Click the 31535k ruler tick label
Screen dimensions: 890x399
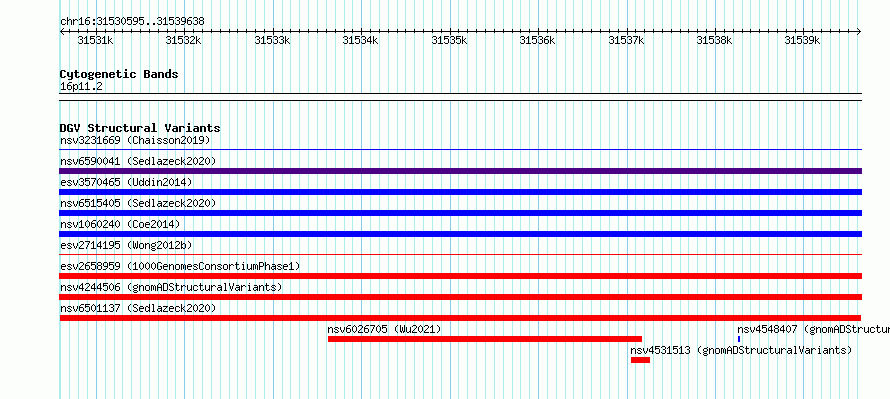[450, 40]
